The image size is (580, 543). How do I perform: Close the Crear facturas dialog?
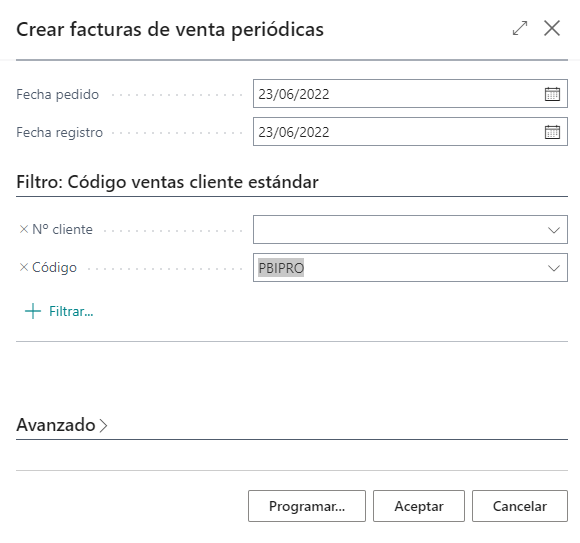click(x=552, y=28)
